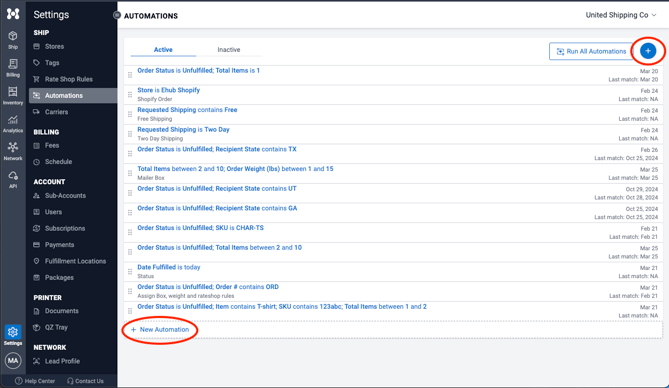Click handle for Requested Shipping contains Free
669x388 pixels.
(130, 114)
